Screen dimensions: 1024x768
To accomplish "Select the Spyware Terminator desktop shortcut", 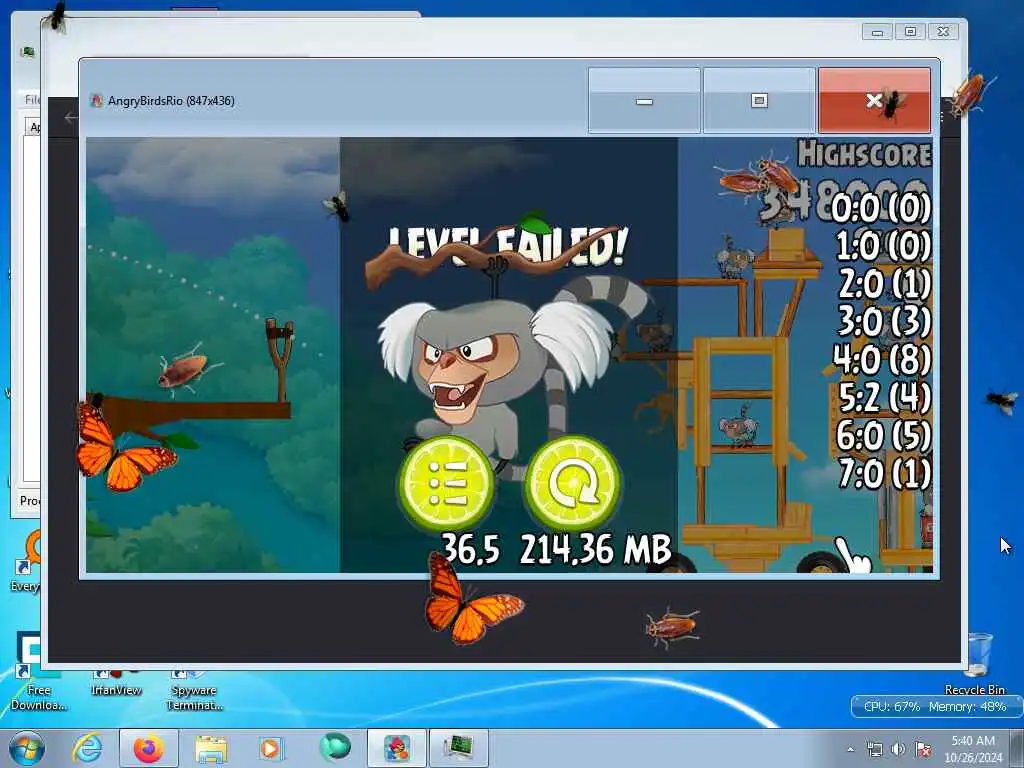I will pos(195,690).
